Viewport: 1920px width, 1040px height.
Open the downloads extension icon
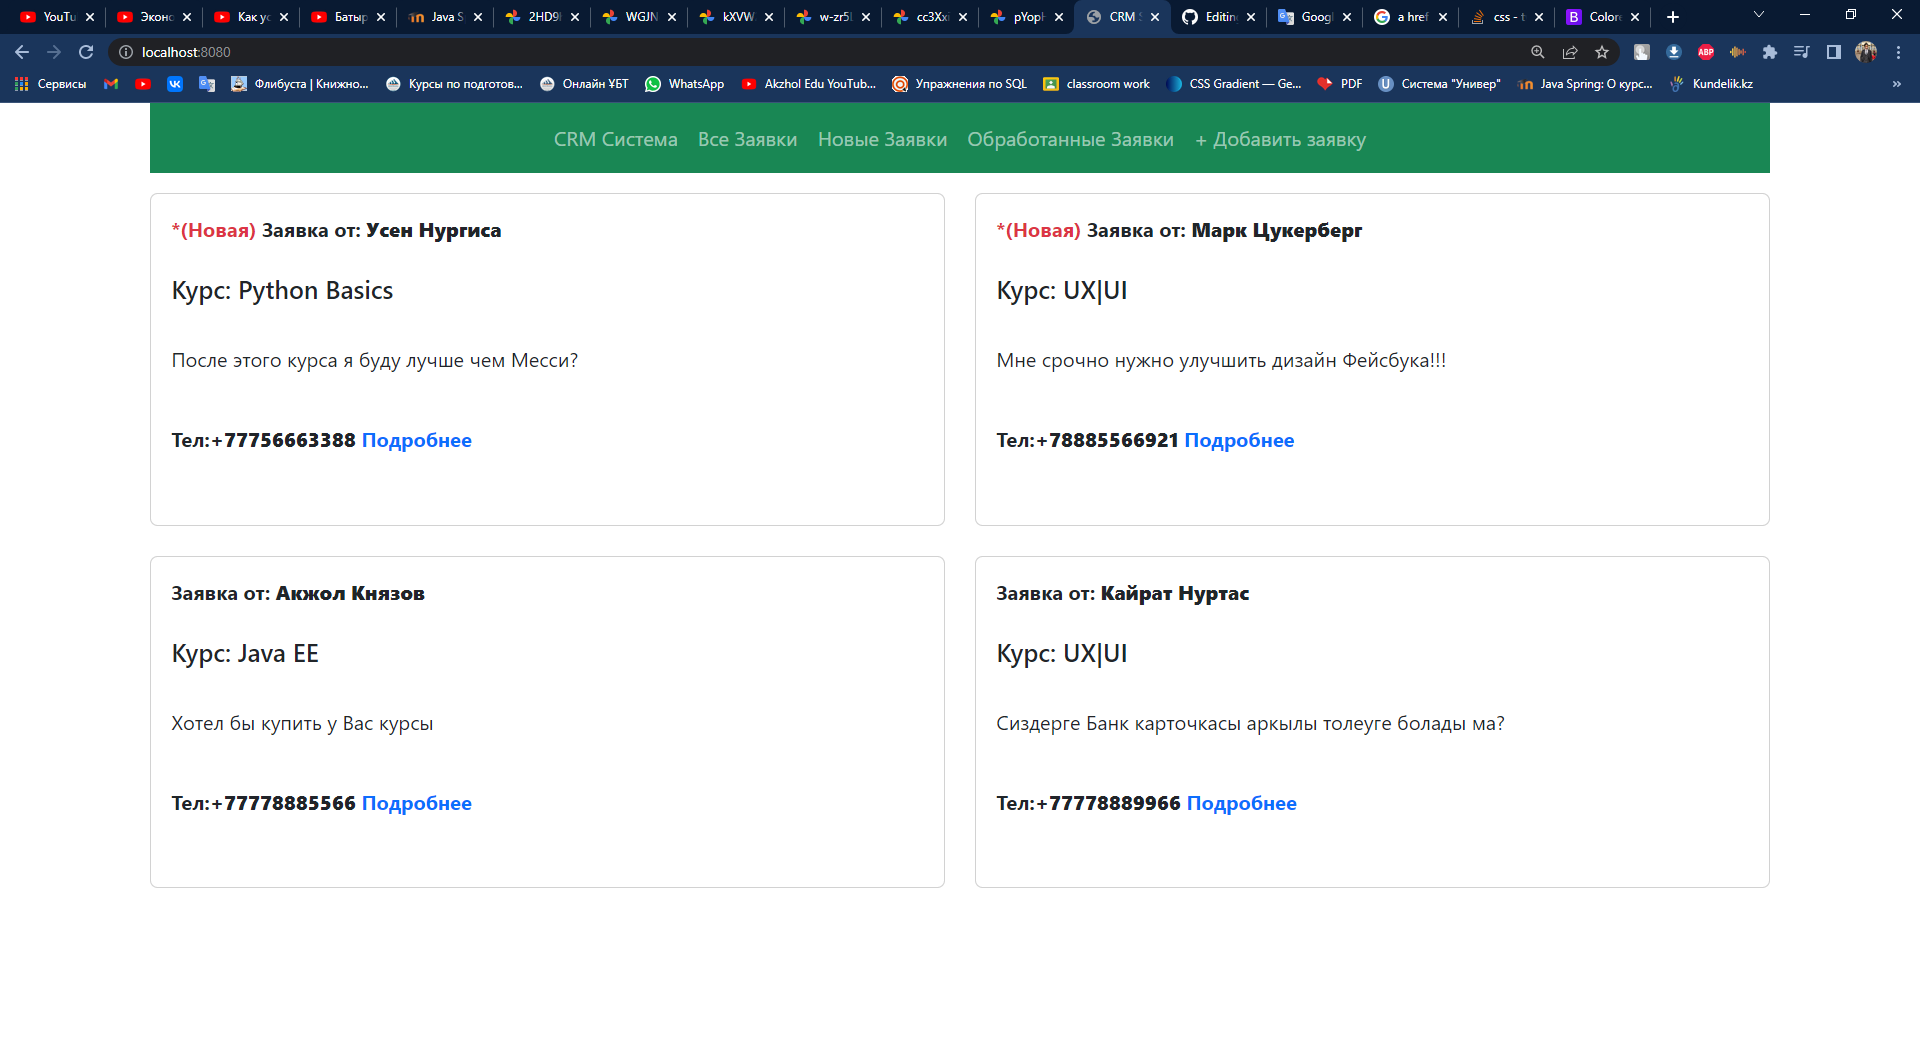click(x=1674, y=52)
